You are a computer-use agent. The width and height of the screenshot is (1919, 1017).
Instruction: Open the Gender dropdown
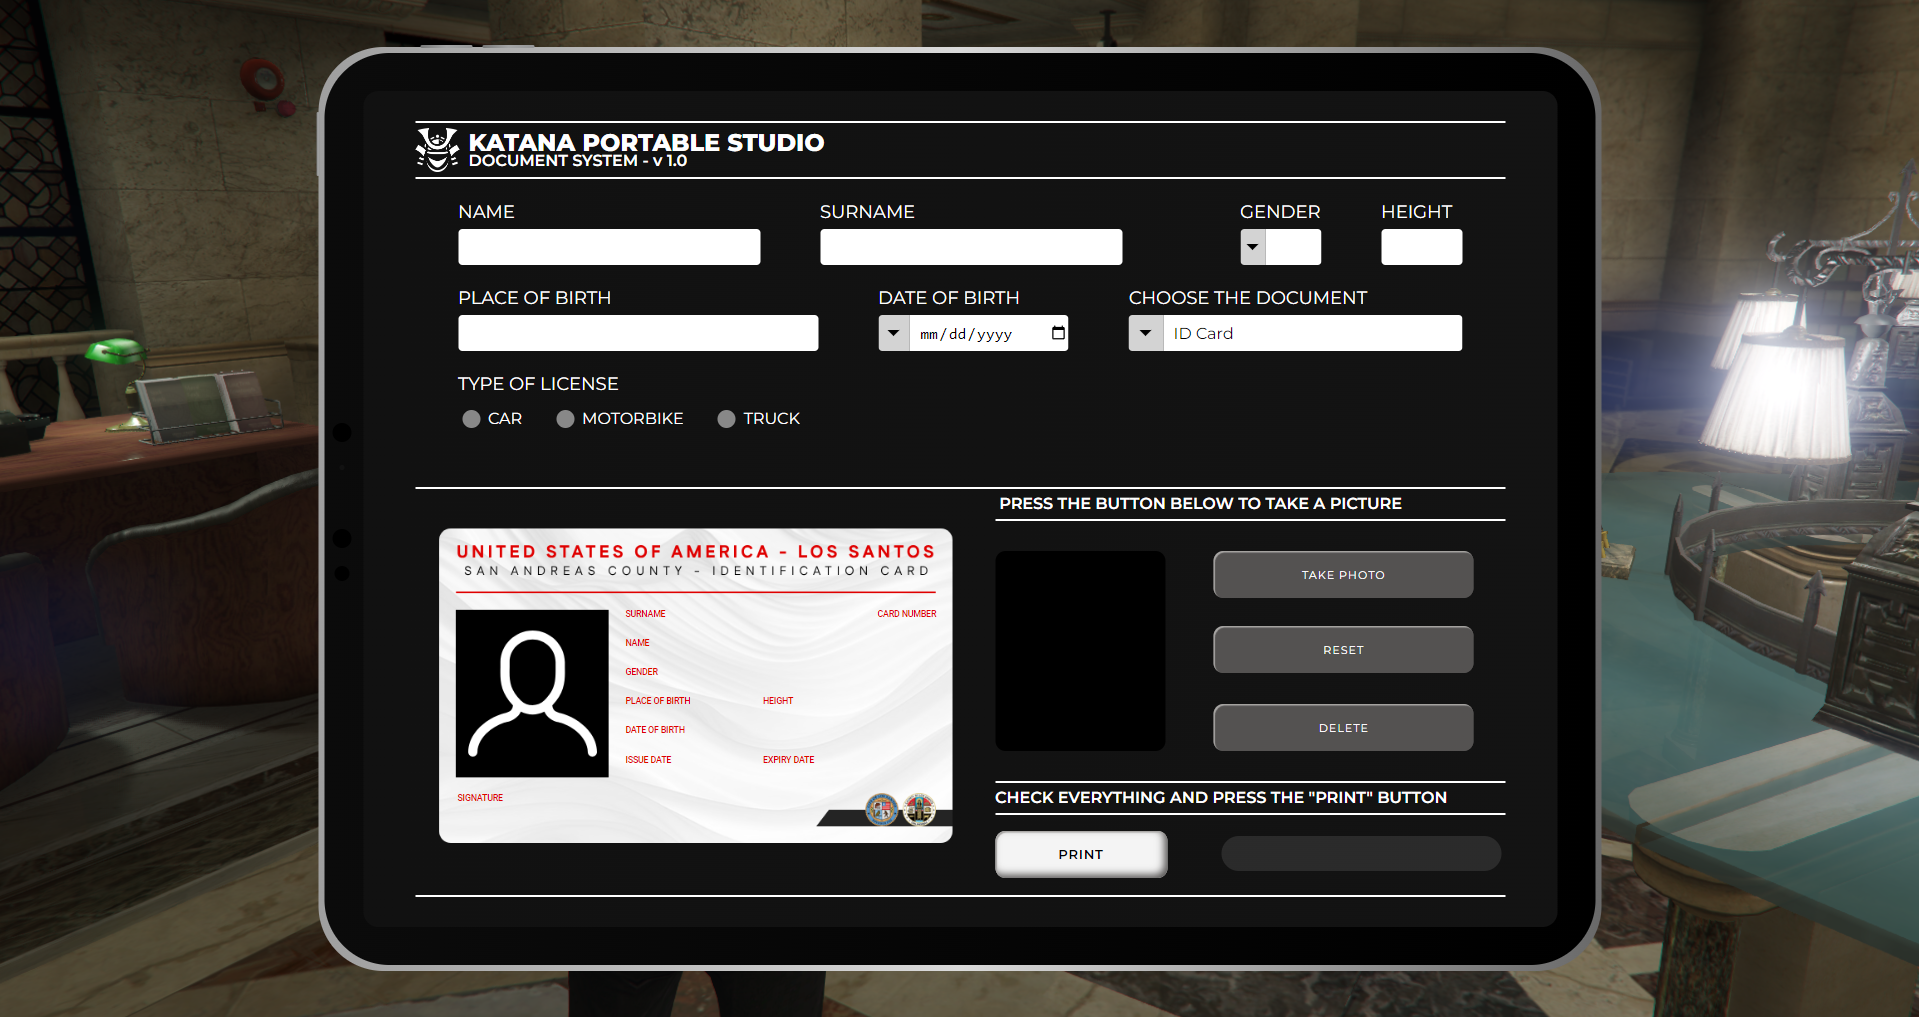(x=1253, y=247)
